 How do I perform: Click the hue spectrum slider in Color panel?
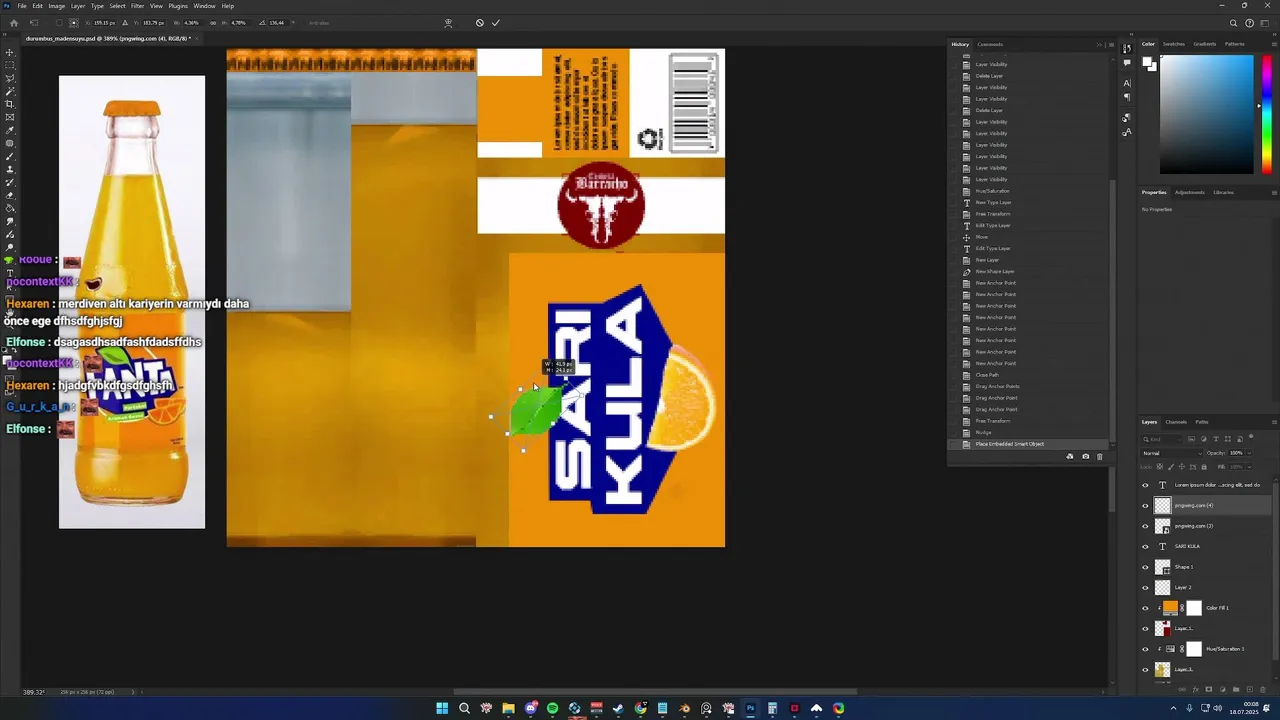[1267, 115]
